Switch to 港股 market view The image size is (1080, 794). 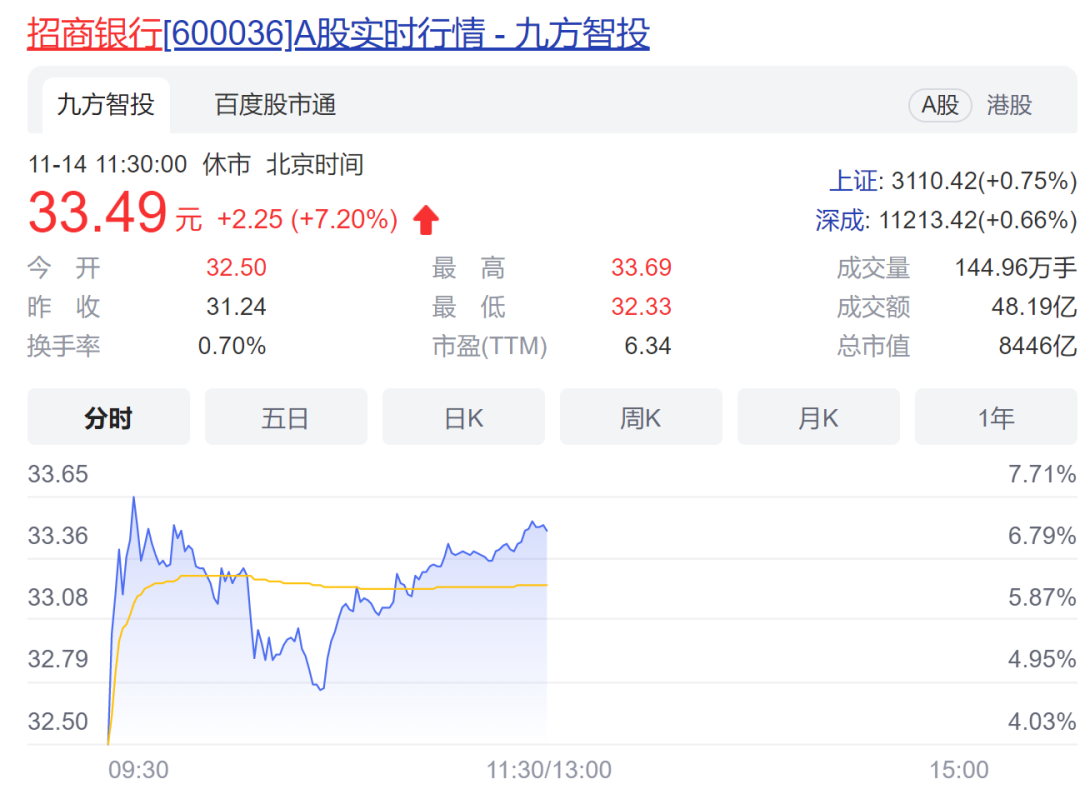click(1009, 105)
